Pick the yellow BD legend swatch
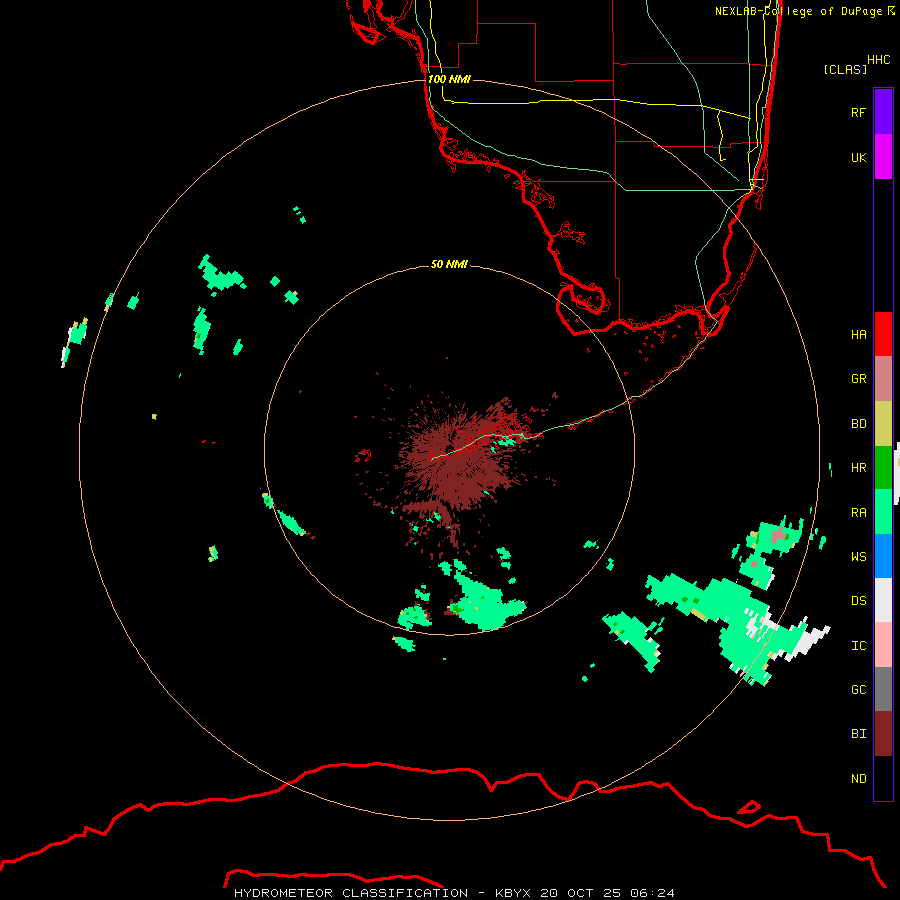This screenshot has width=900, height=900. click(x=883, y=424)
